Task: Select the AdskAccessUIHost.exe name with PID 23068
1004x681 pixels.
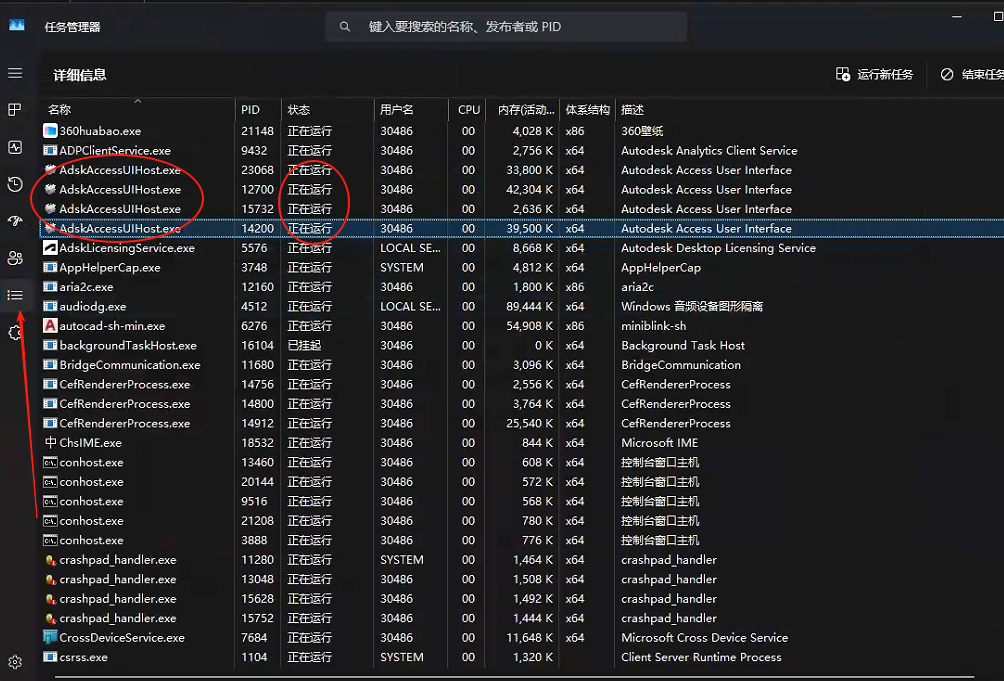Action: click(120, 170)
